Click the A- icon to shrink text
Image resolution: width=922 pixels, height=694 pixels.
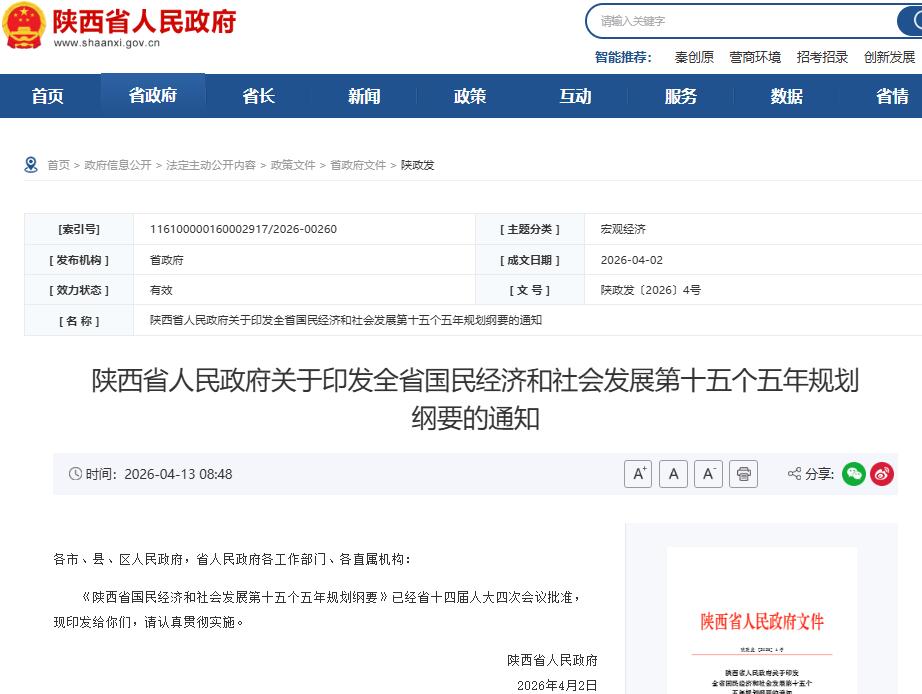point(708,474)
